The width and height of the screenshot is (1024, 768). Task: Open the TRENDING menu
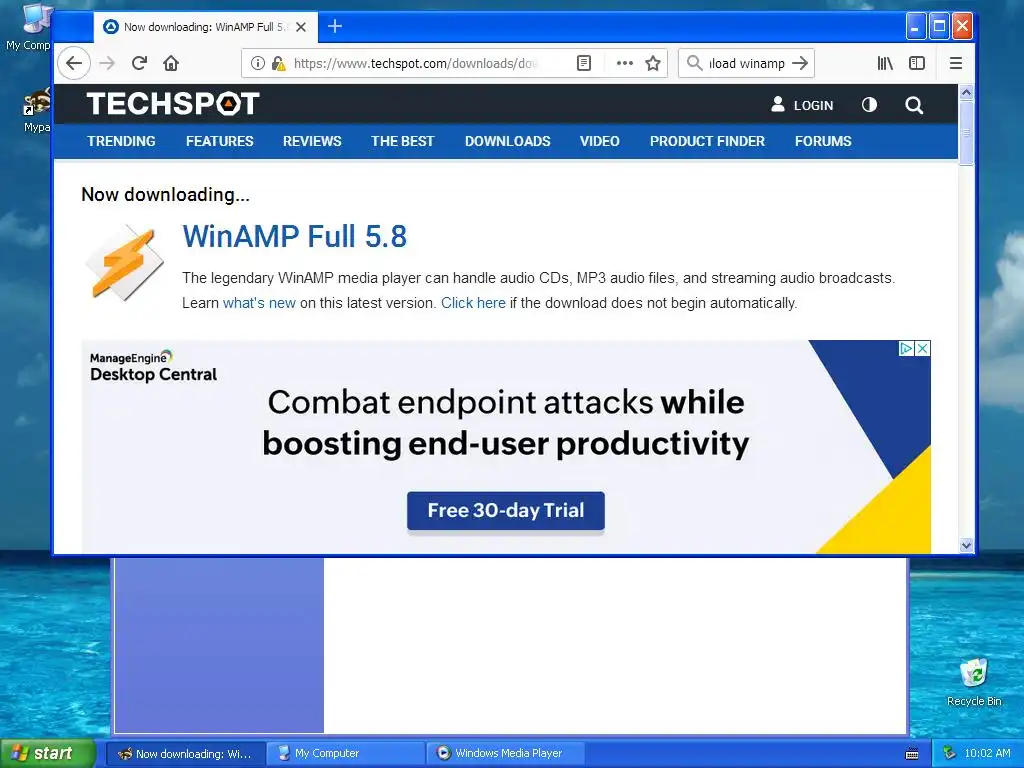(121, 141)
